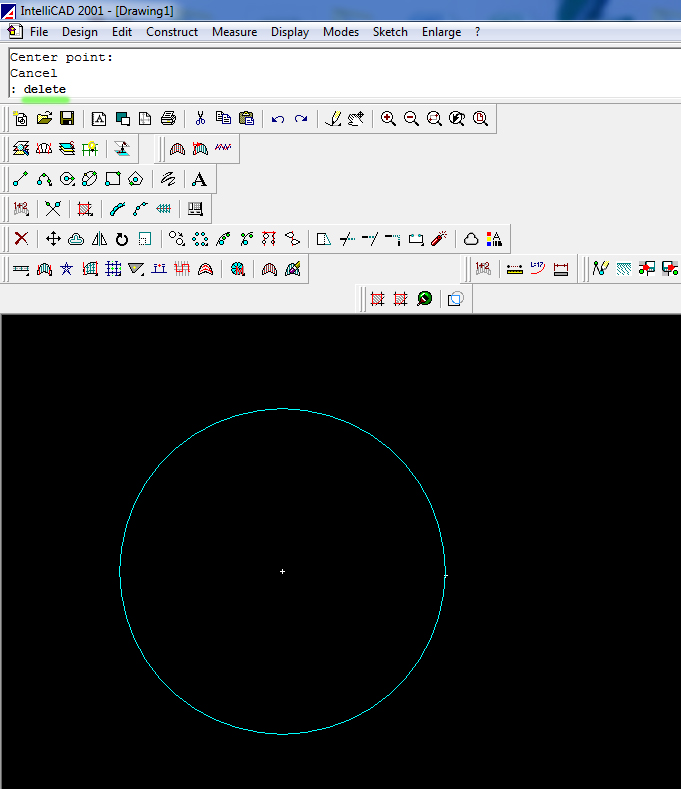Open the Construct menu
This screenshot has height=789, width=681.
(172, 32)
